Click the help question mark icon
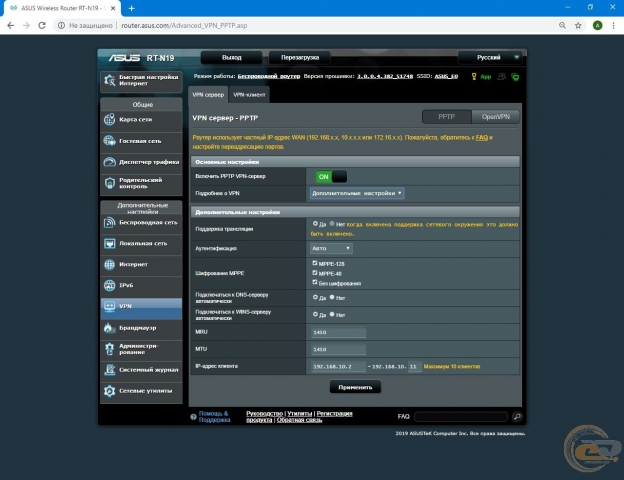Image resolution: width=624 pixels, height=480 pixels. 193,417
